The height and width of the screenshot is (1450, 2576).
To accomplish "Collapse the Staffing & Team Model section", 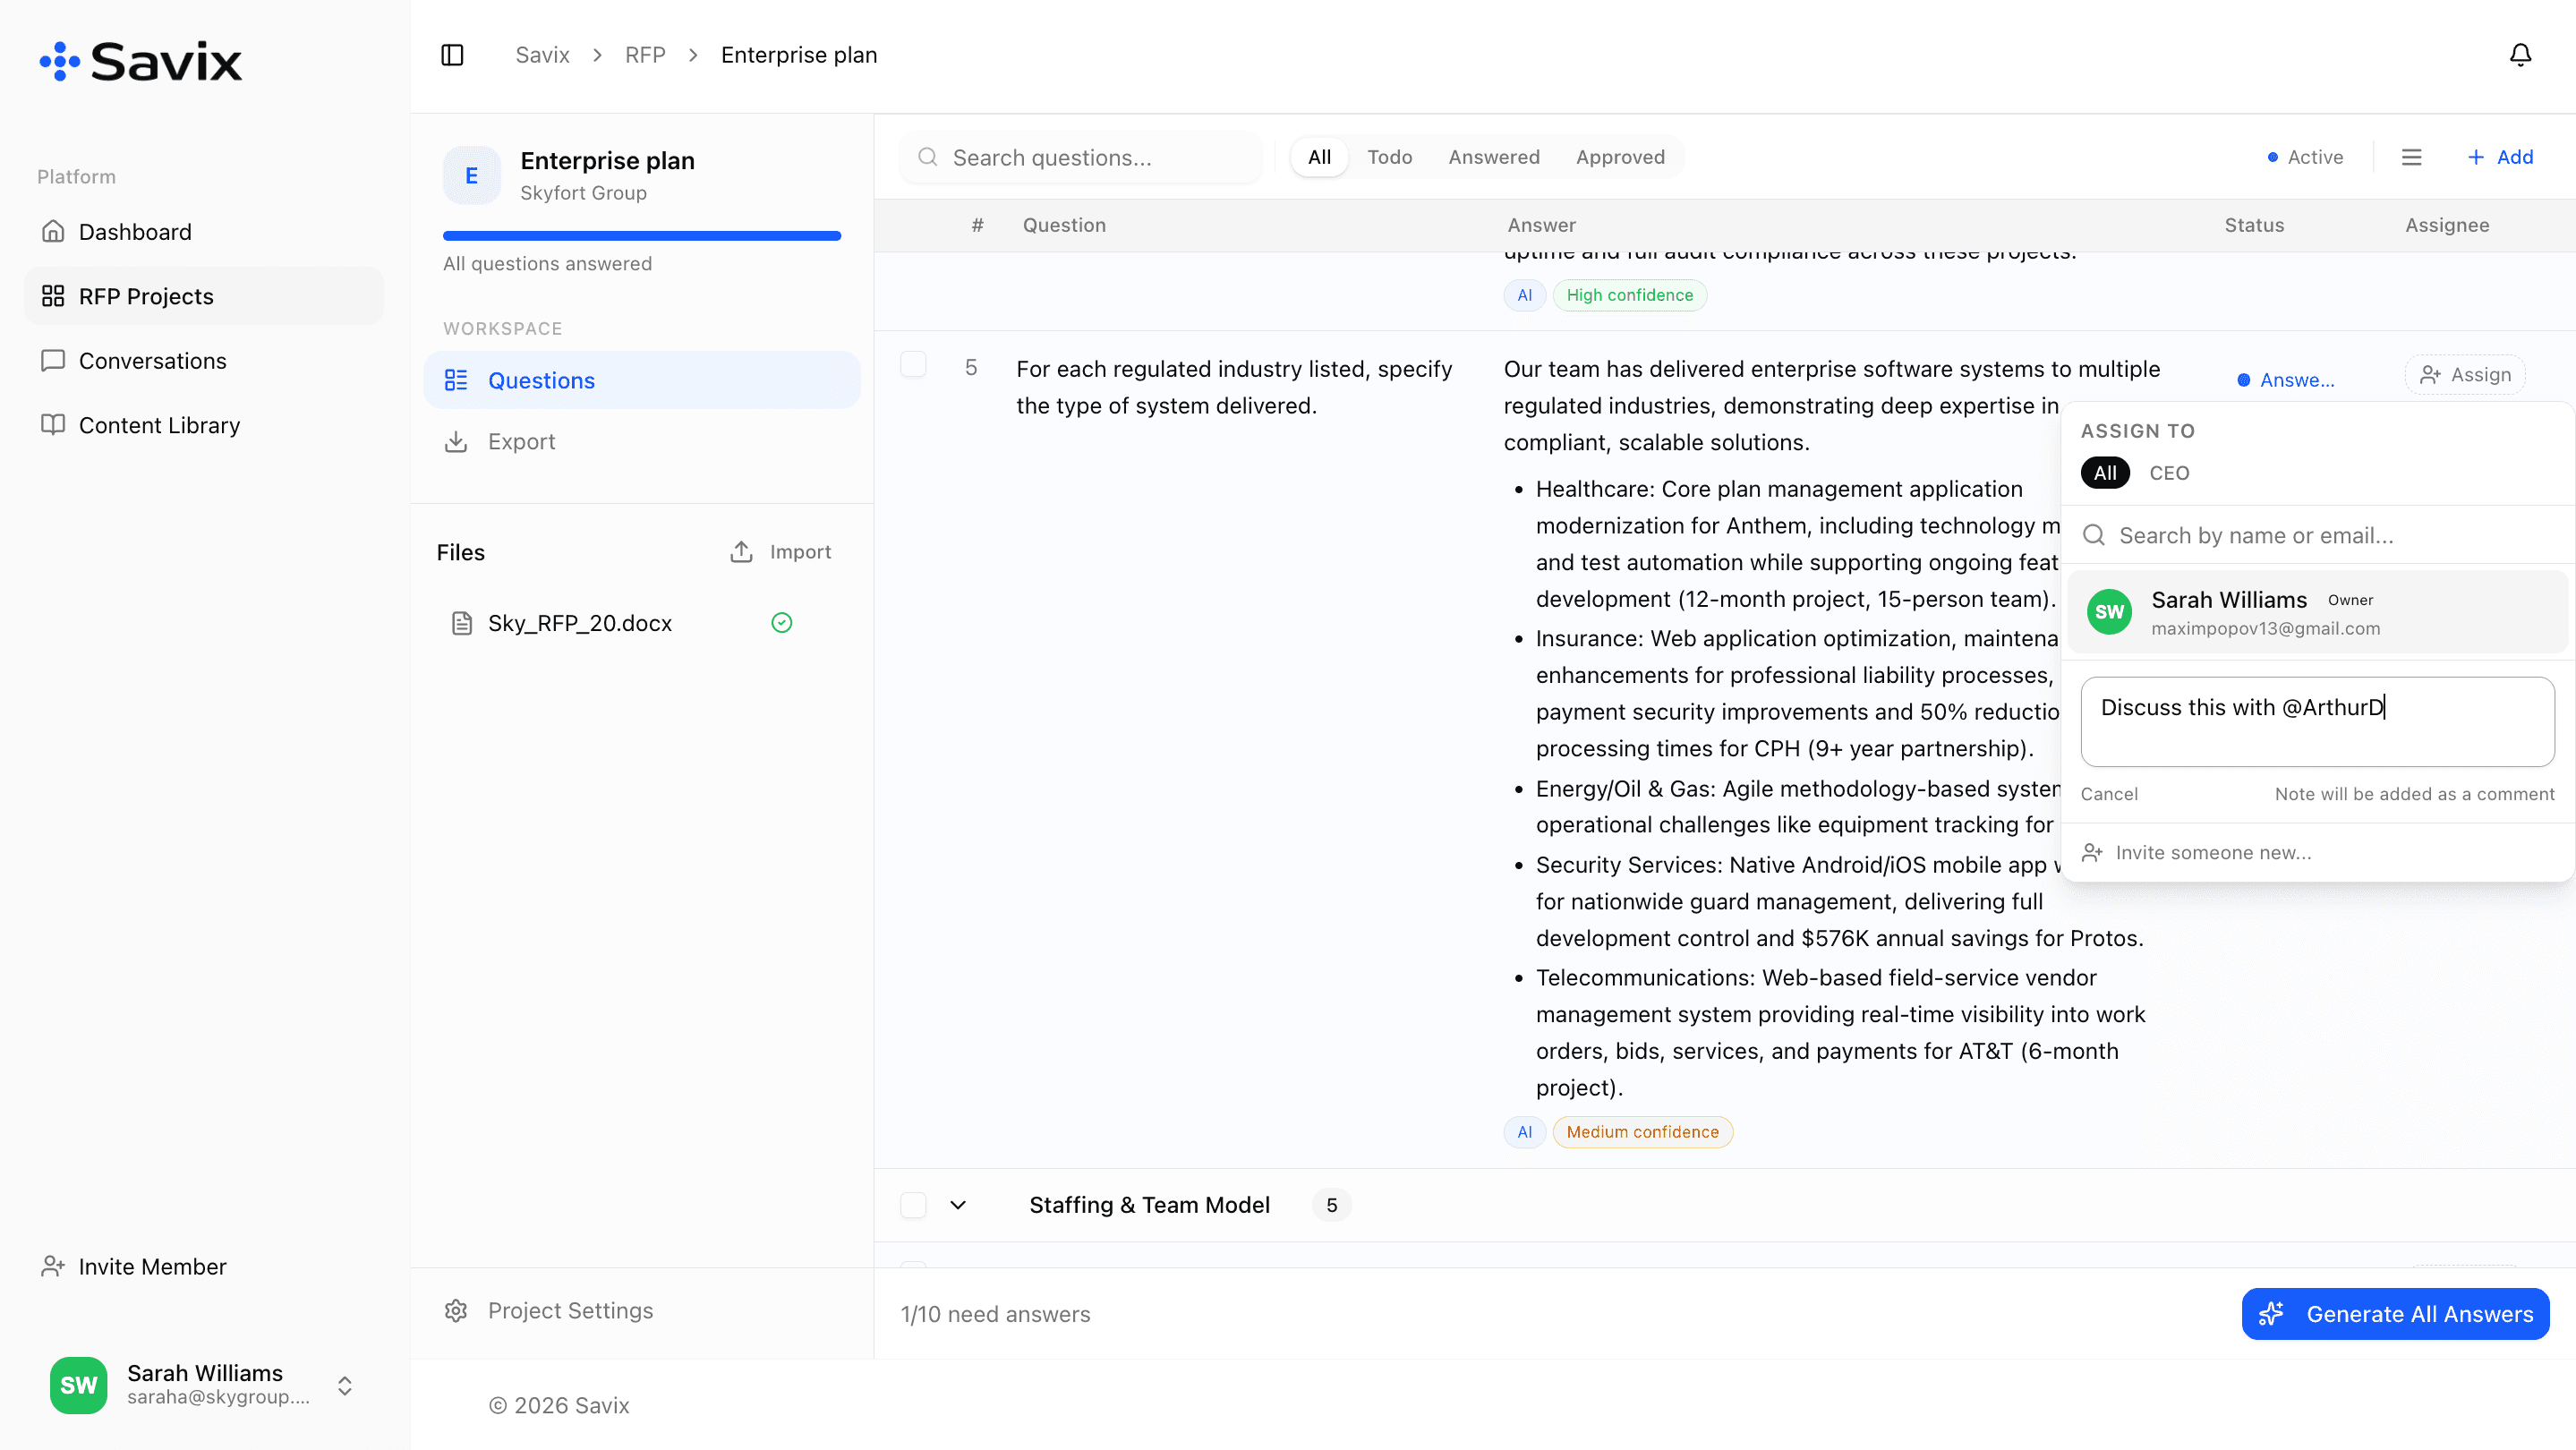I will click(958, 1204).
